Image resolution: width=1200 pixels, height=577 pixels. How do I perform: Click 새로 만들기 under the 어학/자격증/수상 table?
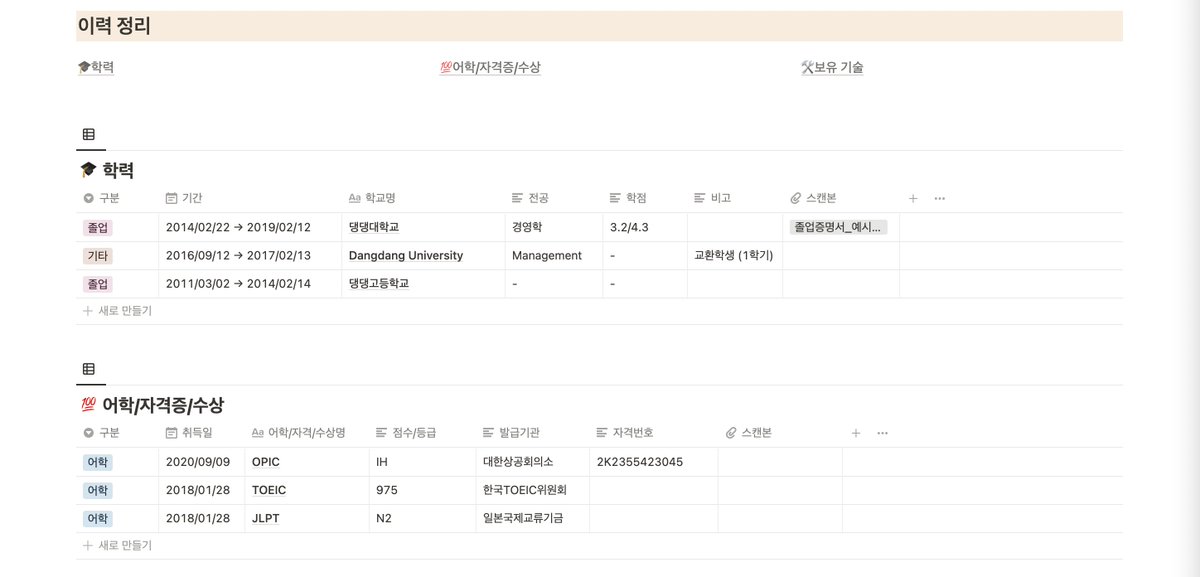(x=117, y=546)
